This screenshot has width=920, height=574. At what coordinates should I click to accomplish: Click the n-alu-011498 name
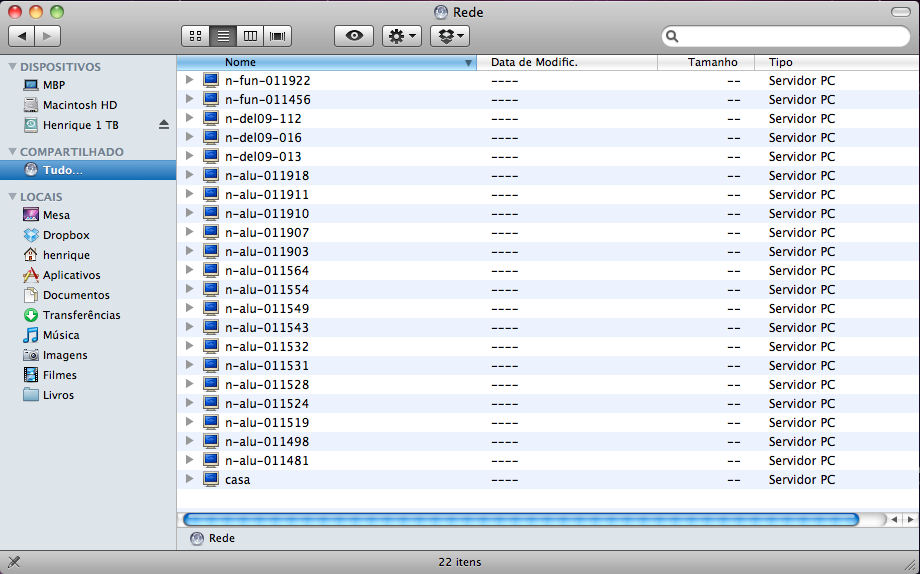point(267,441)
